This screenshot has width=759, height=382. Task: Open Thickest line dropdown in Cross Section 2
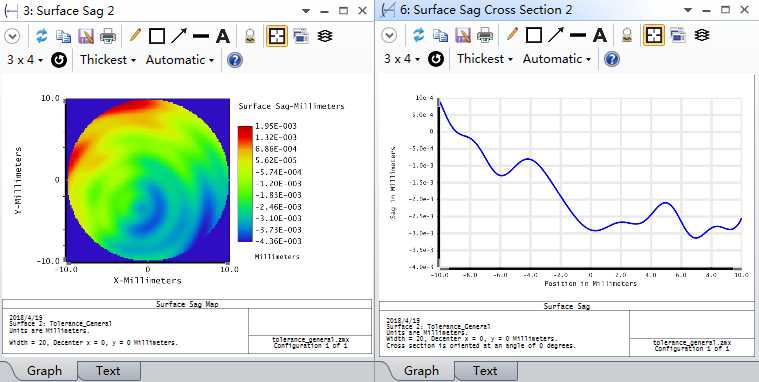click(x=485, y=59)
